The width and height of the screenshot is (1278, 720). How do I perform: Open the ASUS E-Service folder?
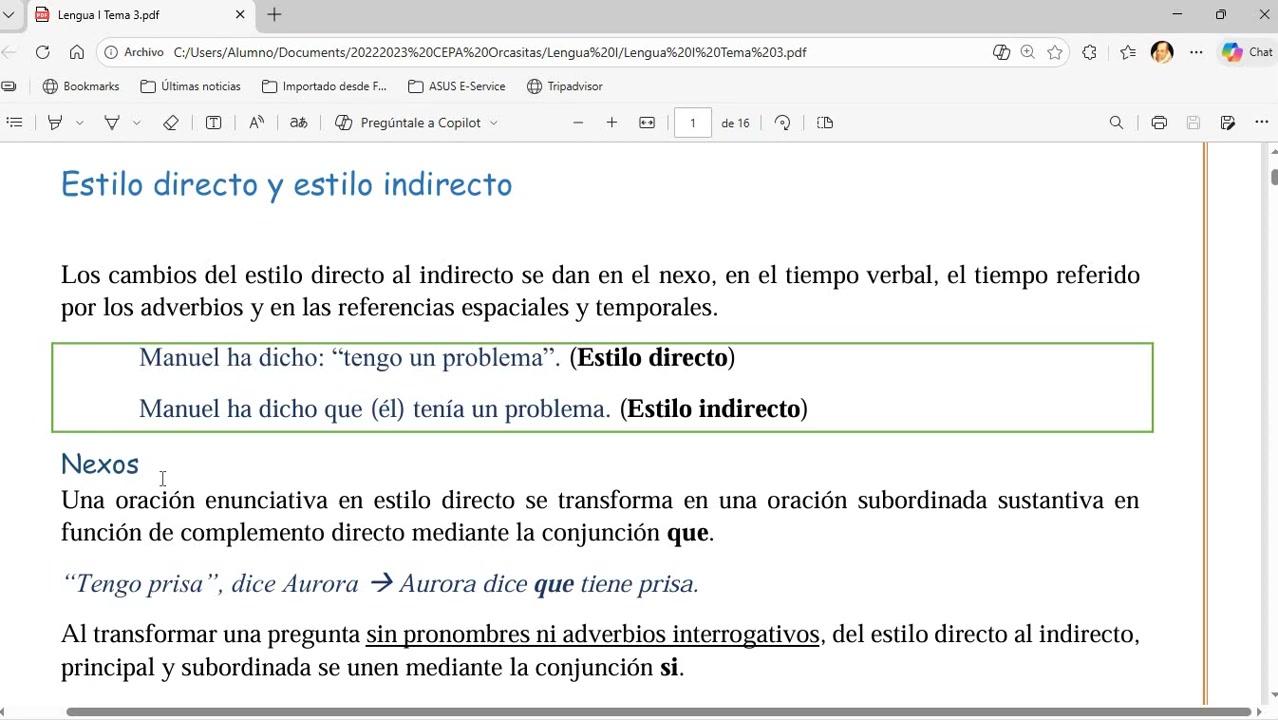[x=457, y=86]
